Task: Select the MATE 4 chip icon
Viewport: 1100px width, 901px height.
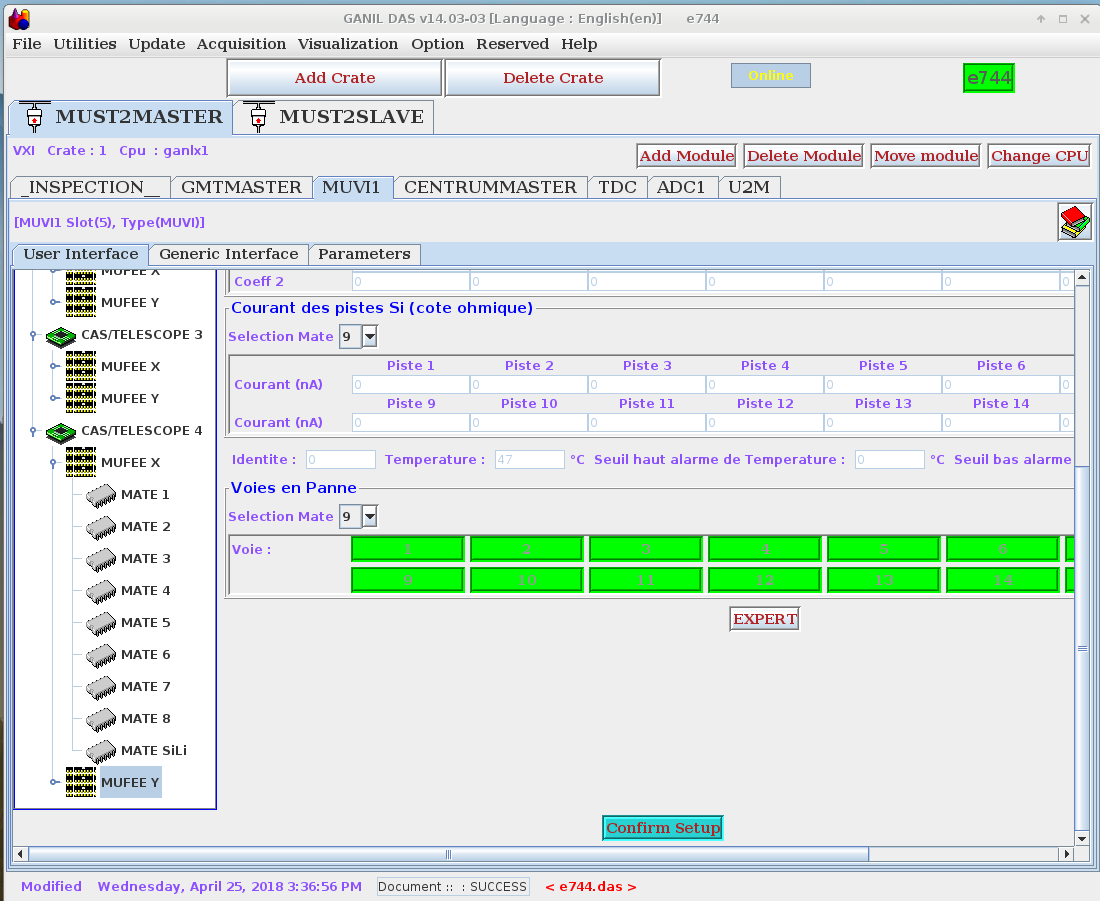Action: click(x=101, y=592)
